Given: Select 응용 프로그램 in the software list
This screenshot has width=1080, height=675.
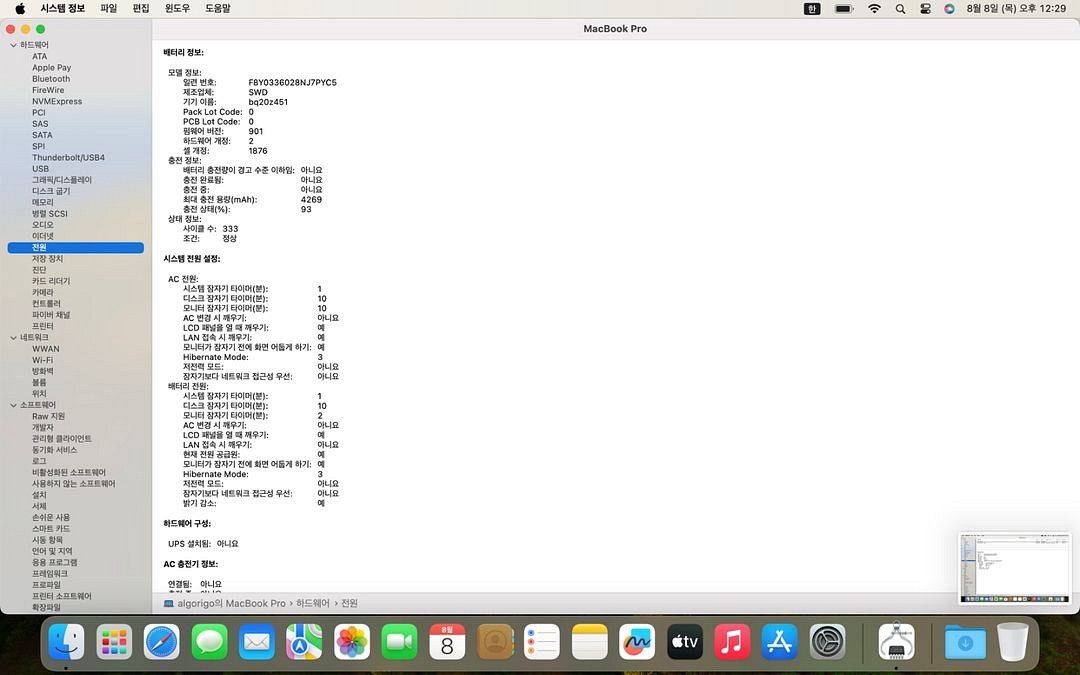Looking at the screenshot, I should point(54,562).
